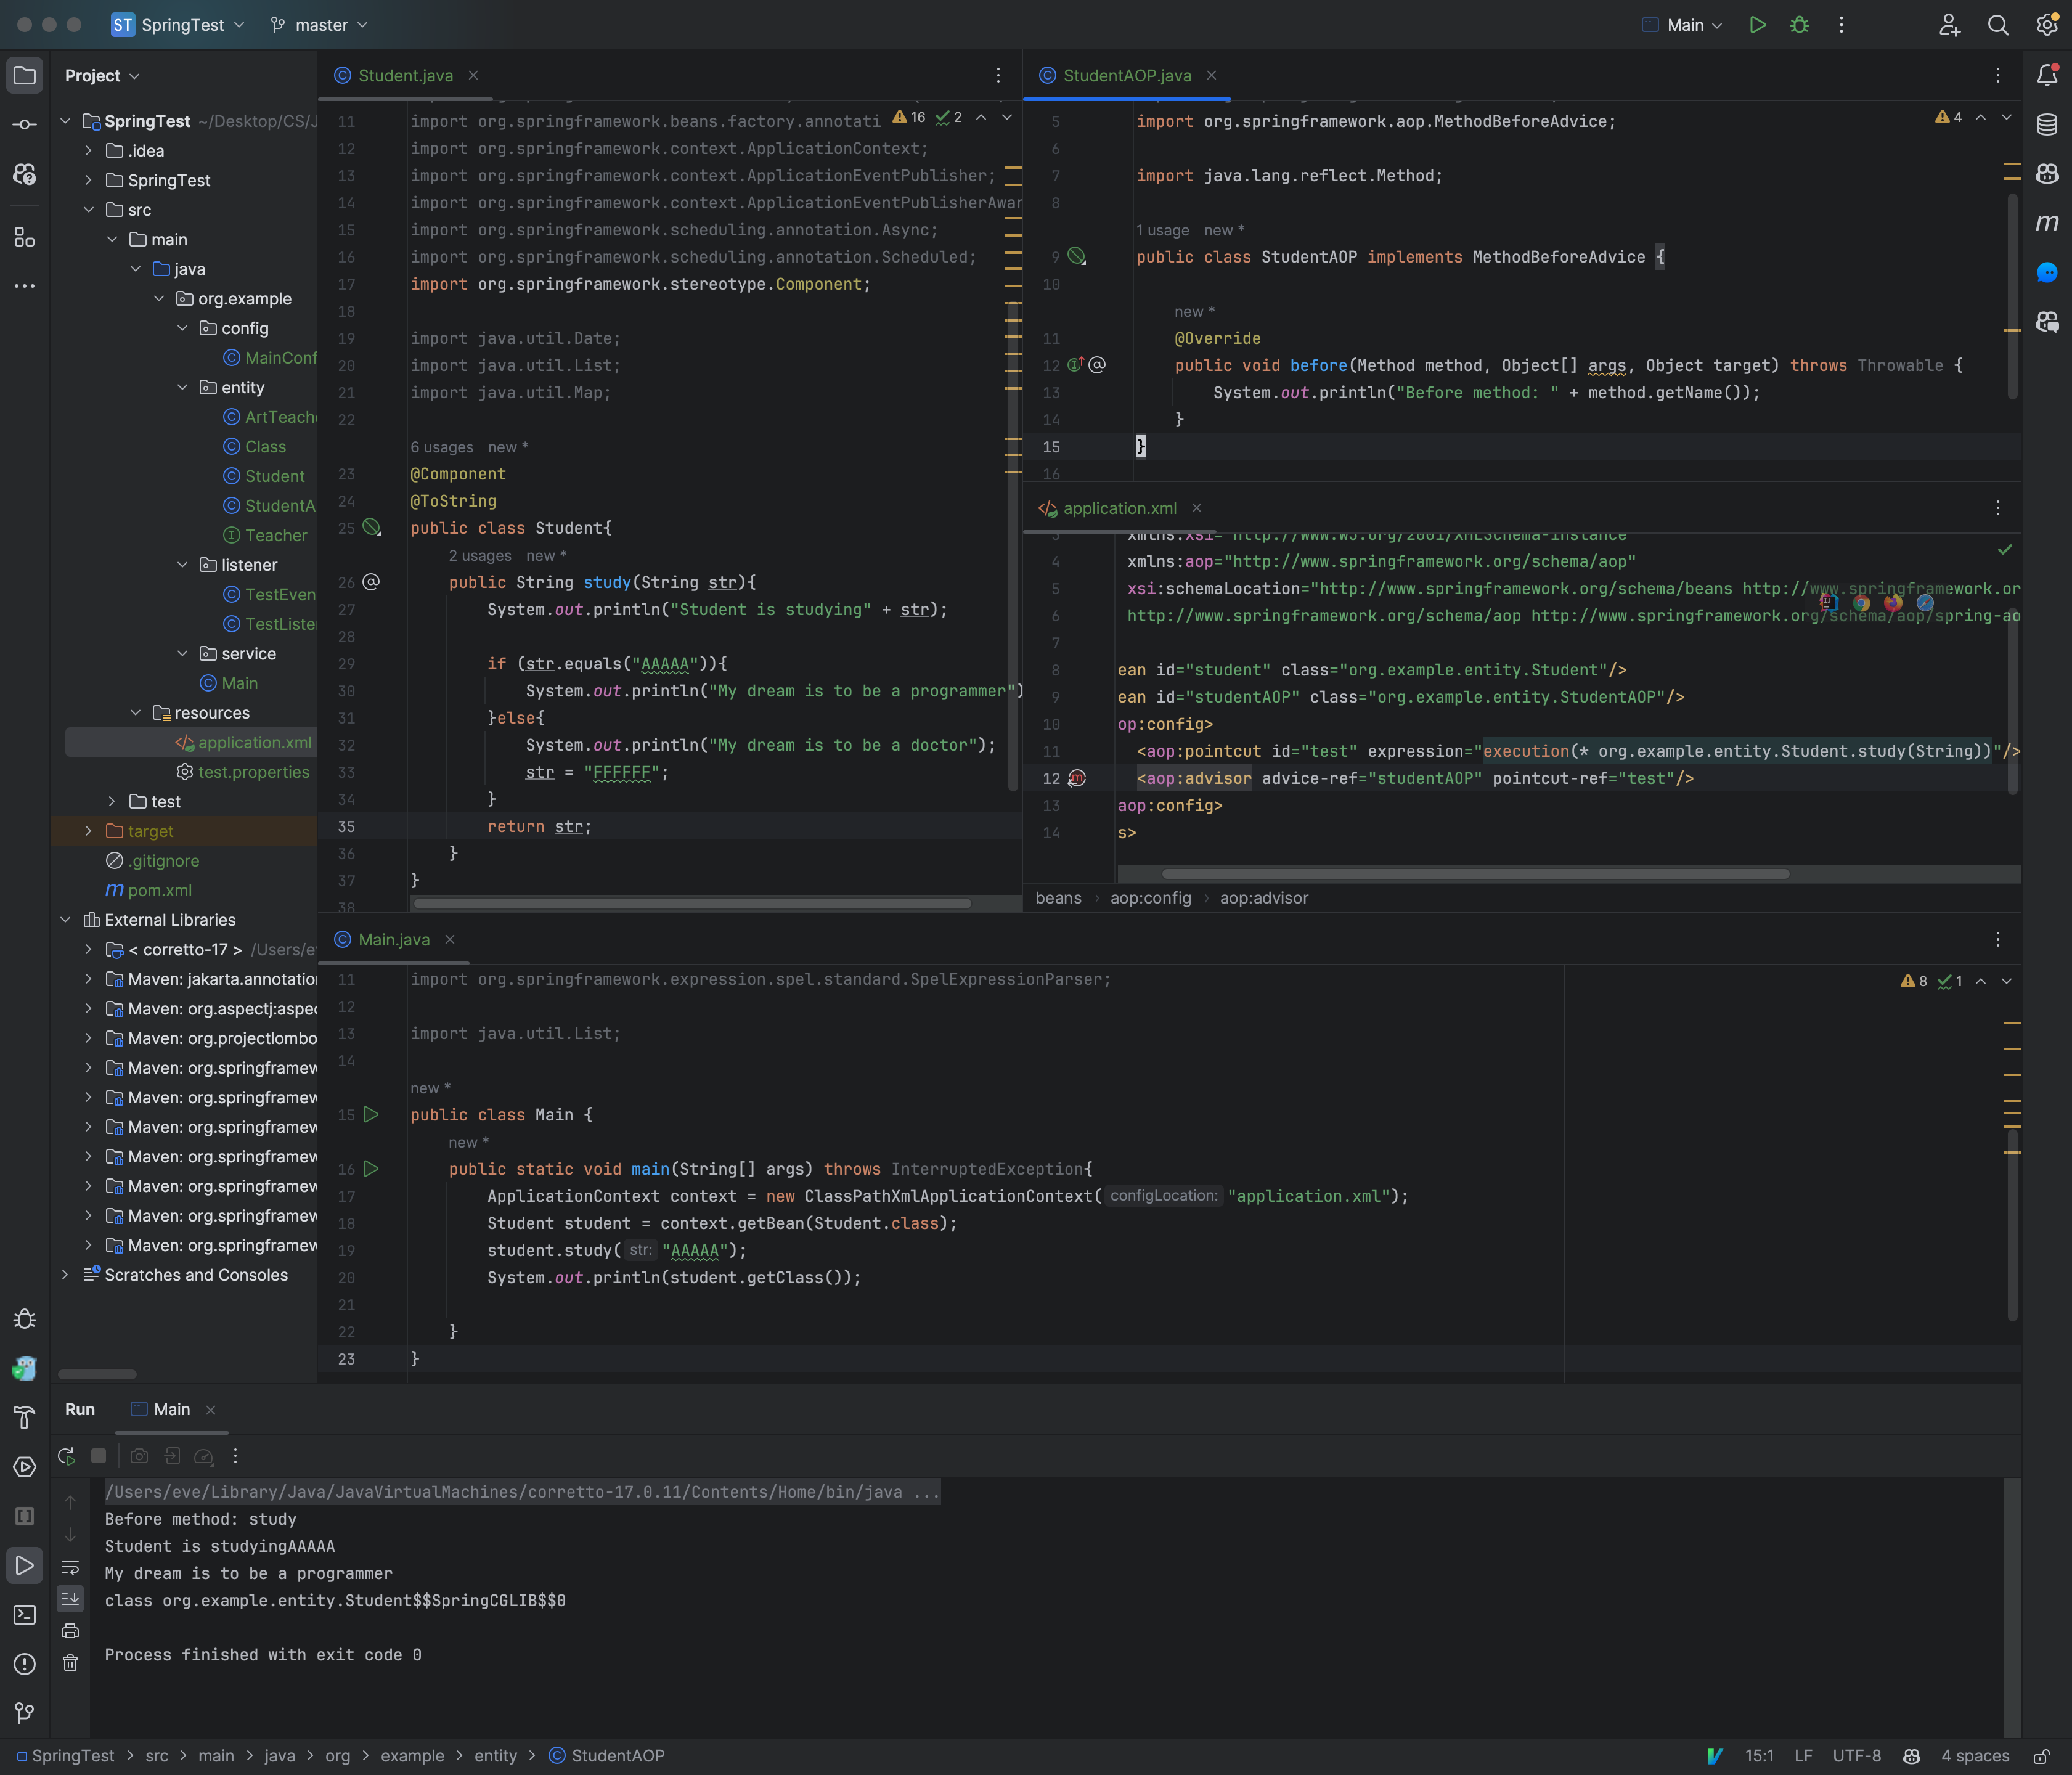Collapse the listener package
The image size is (2072, 1775).
pyautogui.click(x=182, y=565)
